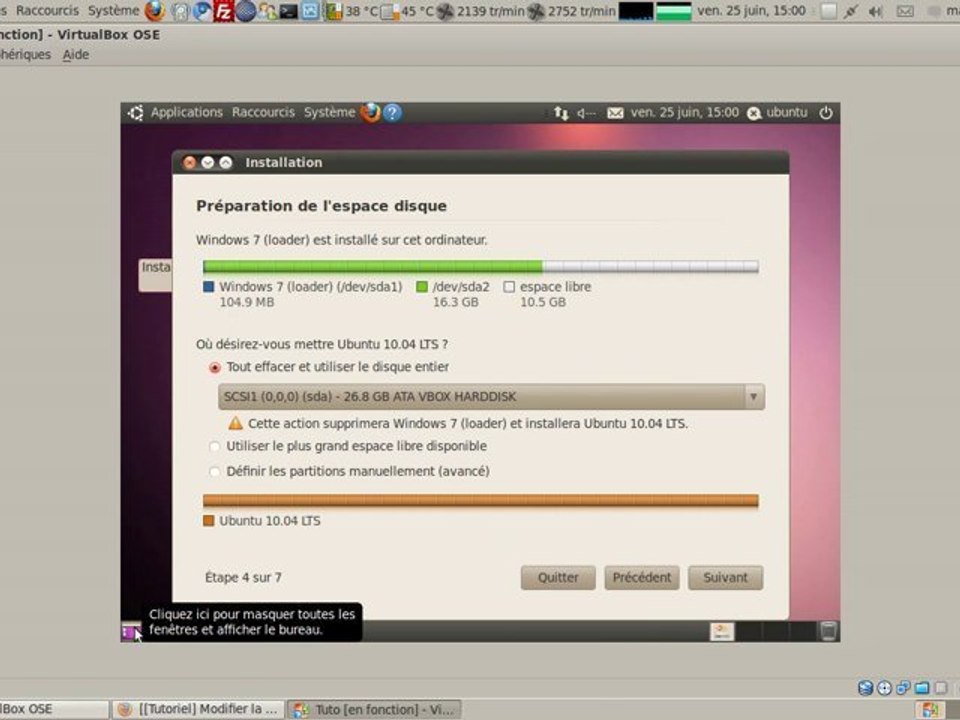The width and height of the screenshot is (960, 720).
Task: Open the guest messaging envelope indicator
Action: click(615, 113)
